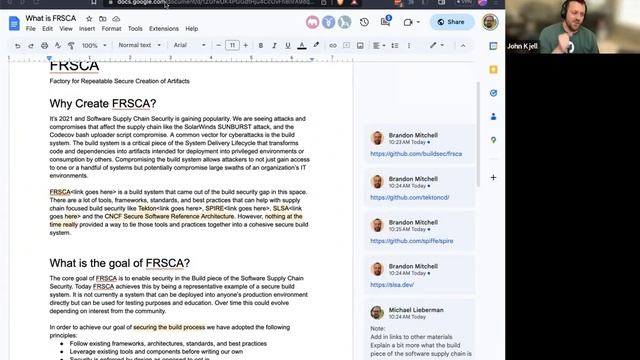Add a comment from toolbar
Screen dimensions: 640x360
[x=347, y=45]
